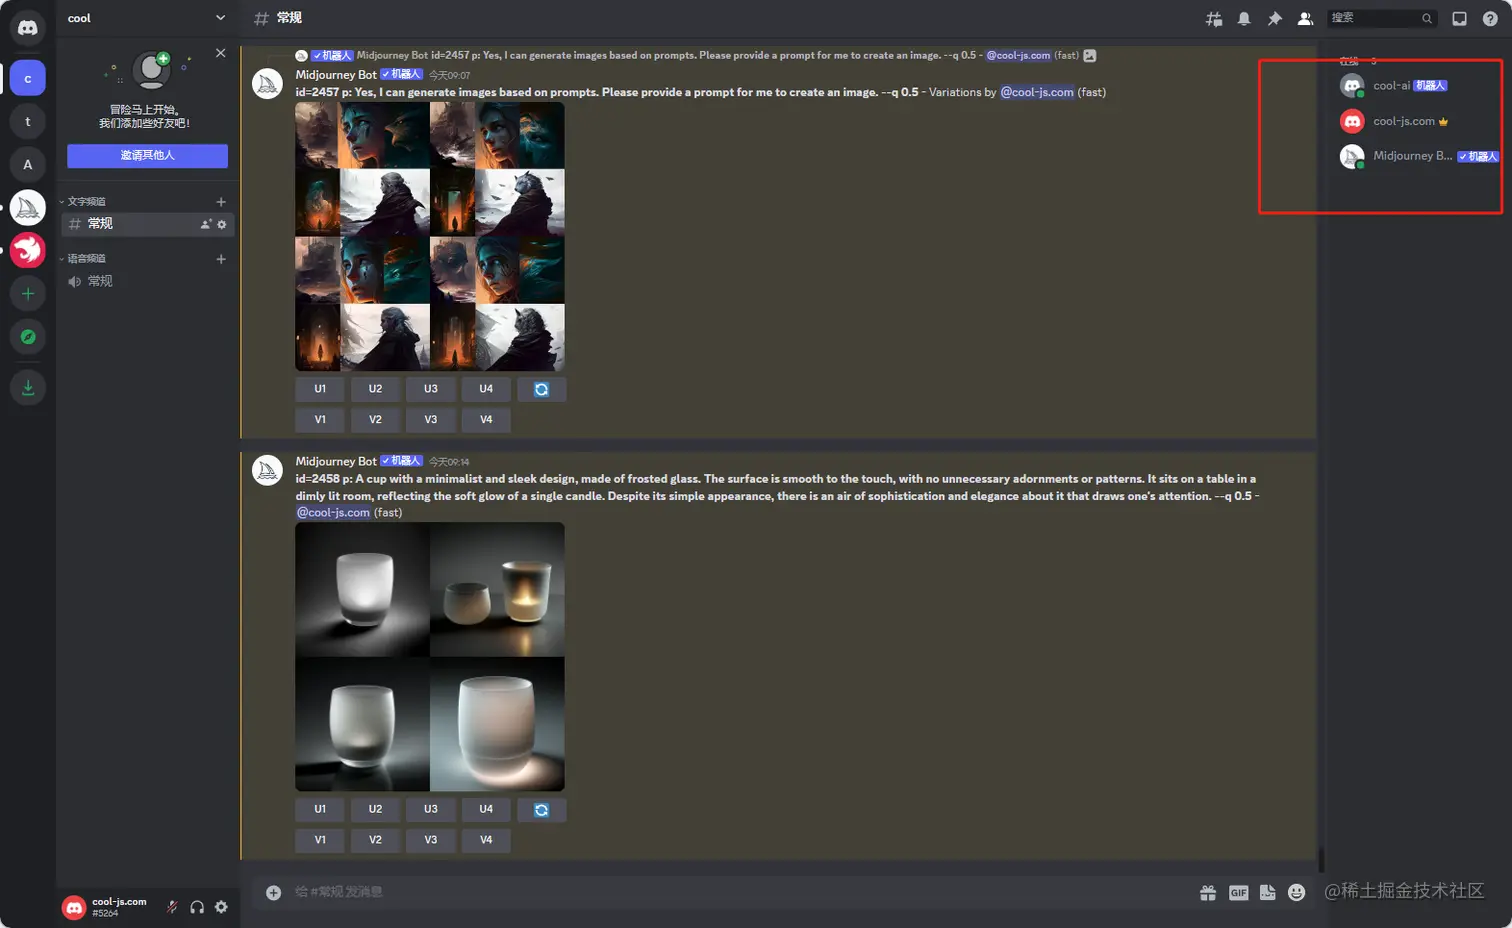Viewport: 1512px width, 928px height.
Task: Create invite icon on 常规 channel
Action: coord(206,224)
